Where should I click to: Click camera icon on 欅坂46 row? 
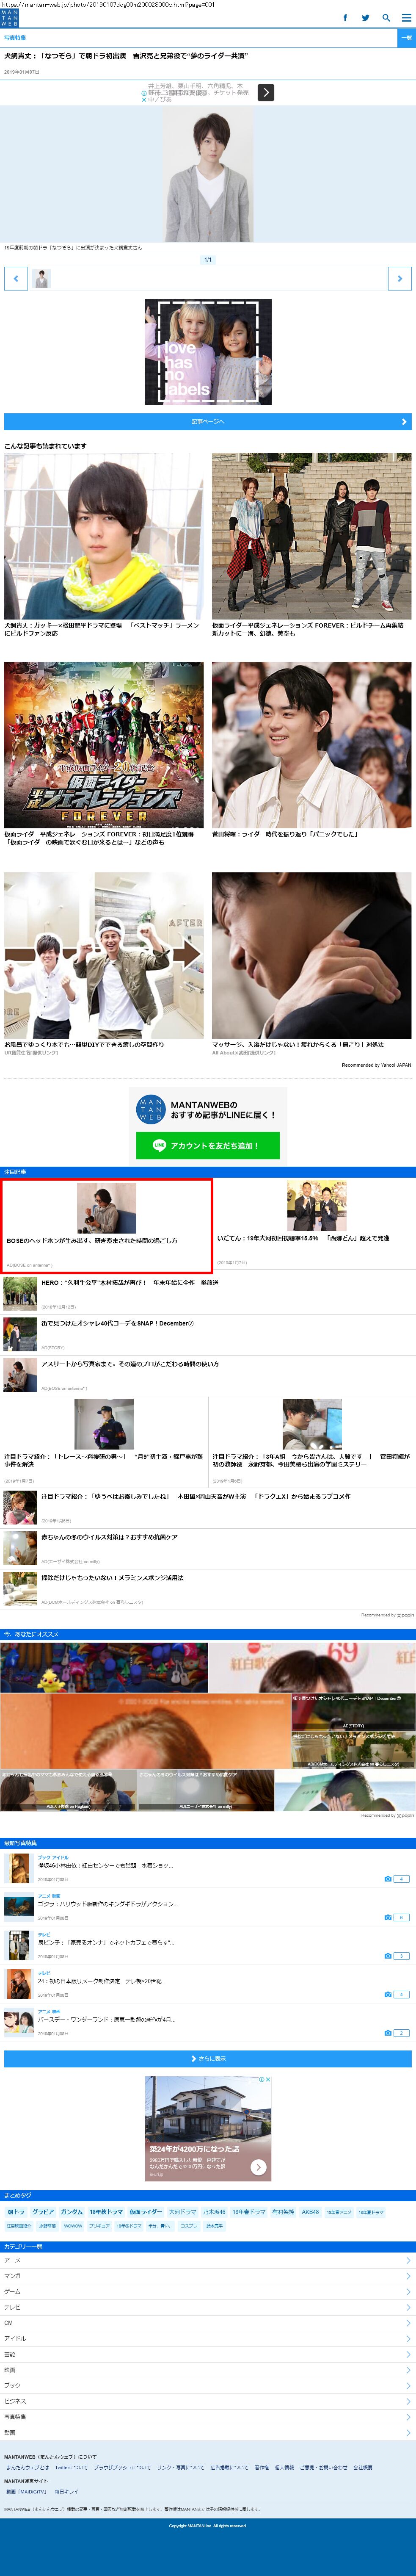coord(388,1879)
